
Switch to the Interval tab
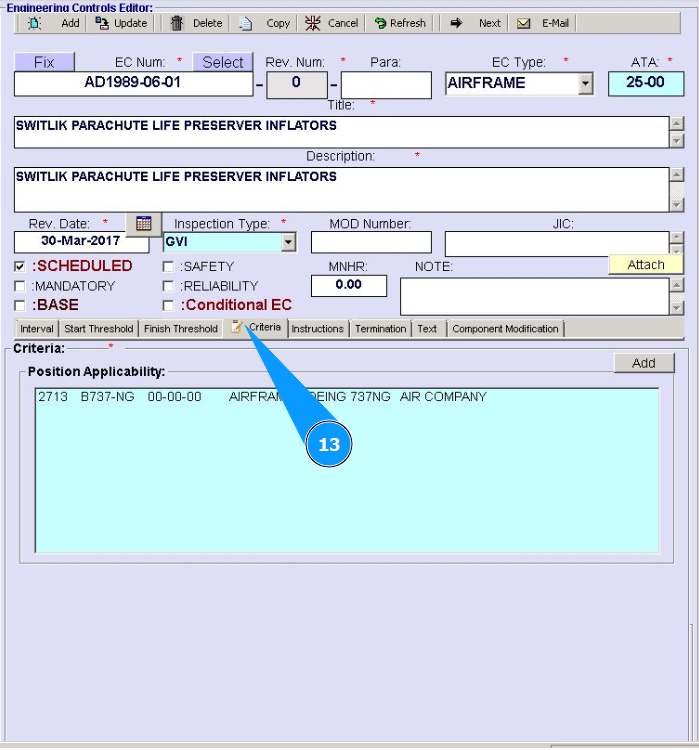tap(37, 329)
